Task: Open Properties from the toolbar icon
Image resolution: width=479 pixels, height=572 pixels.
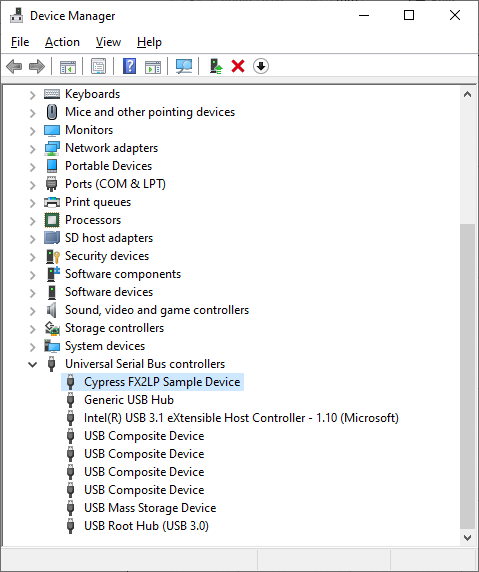Action: click(98, 66)
